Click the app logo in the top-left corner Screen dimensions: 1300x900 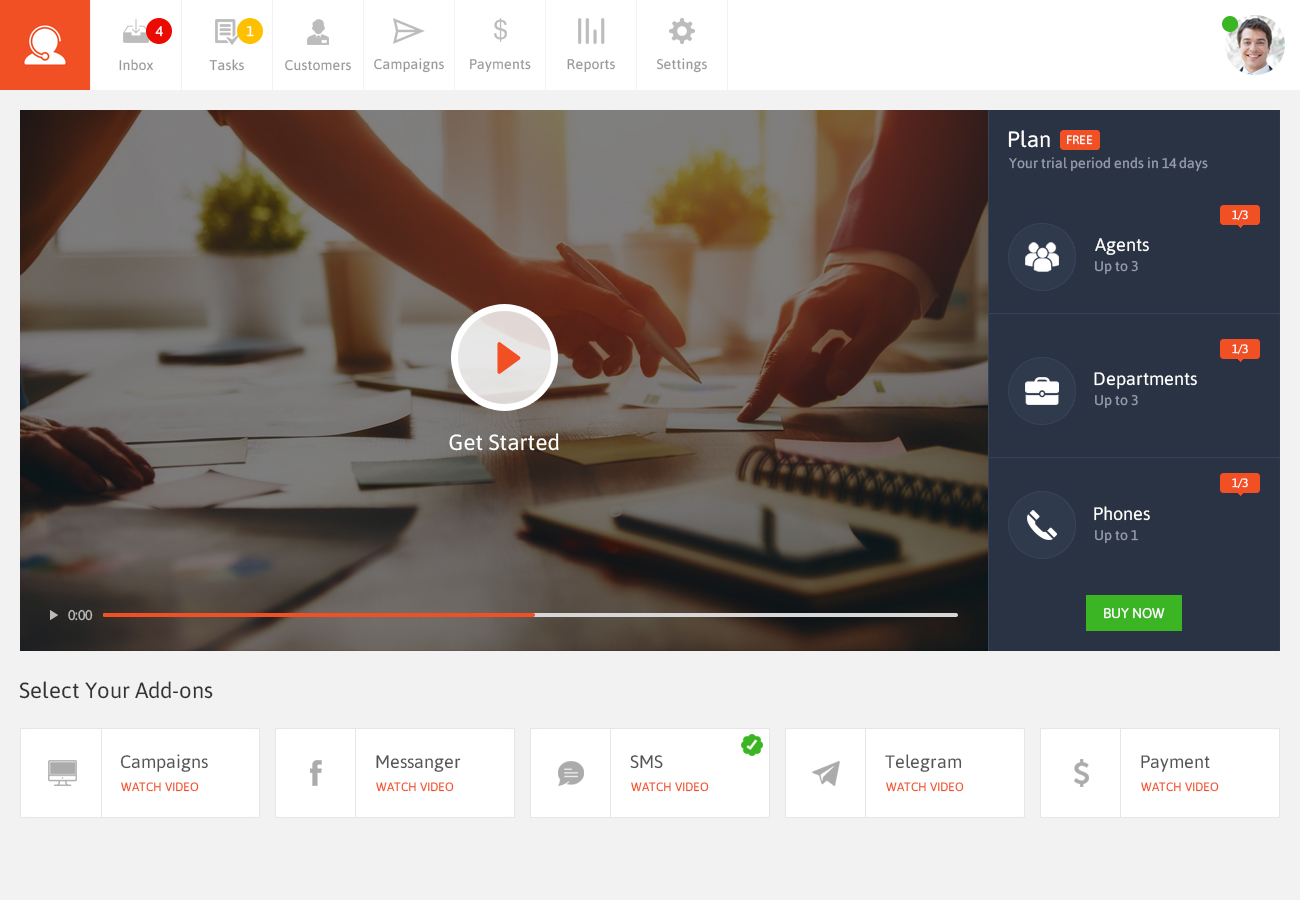pyautogui.click(x=44, y=44)
